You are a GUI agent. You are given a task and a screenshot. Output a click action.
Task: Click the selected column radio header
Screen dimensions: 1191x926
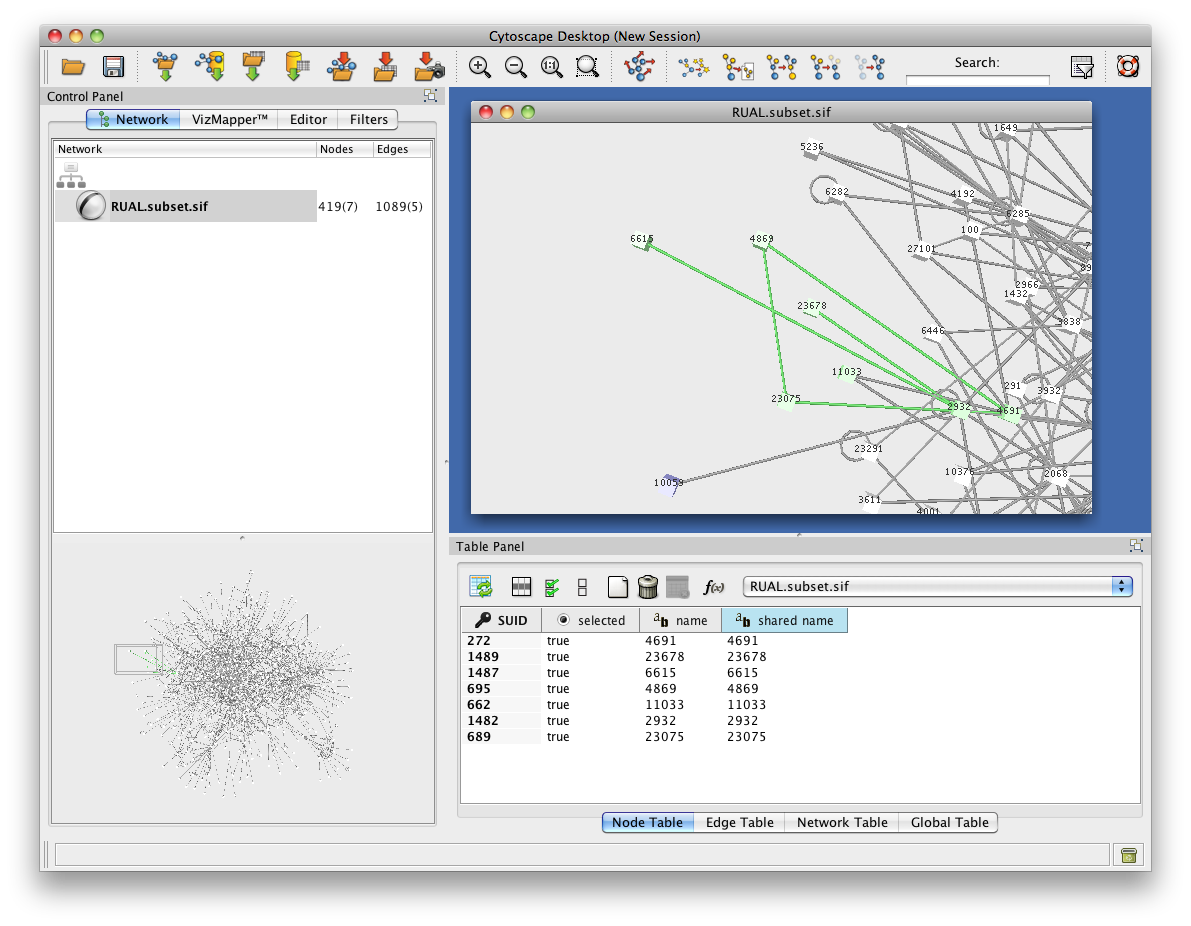[x=591, y=620]
